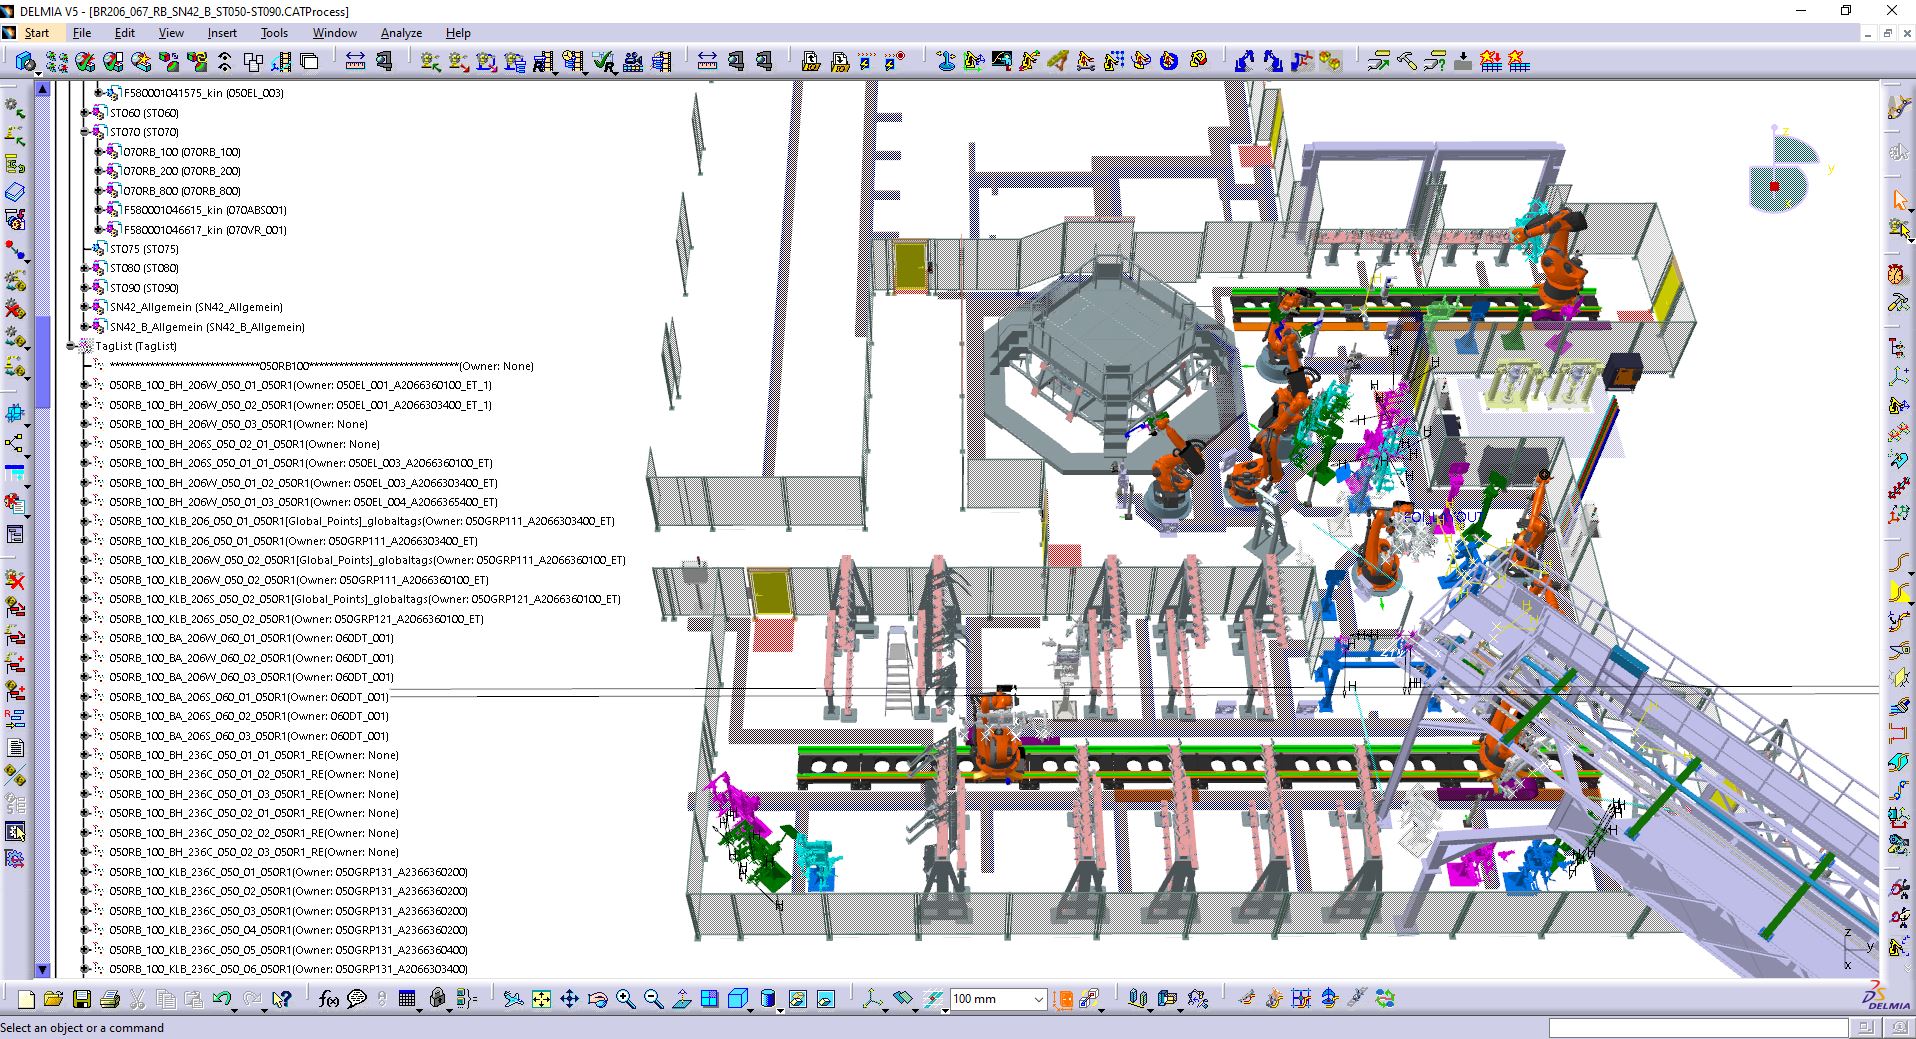Click the Zoom Out magnifier

coord(653,998)
